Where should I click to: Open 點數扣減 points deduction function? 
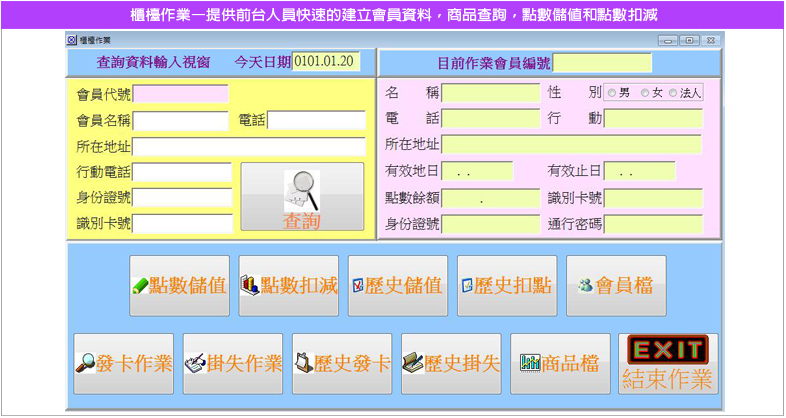tap(289, 286)
